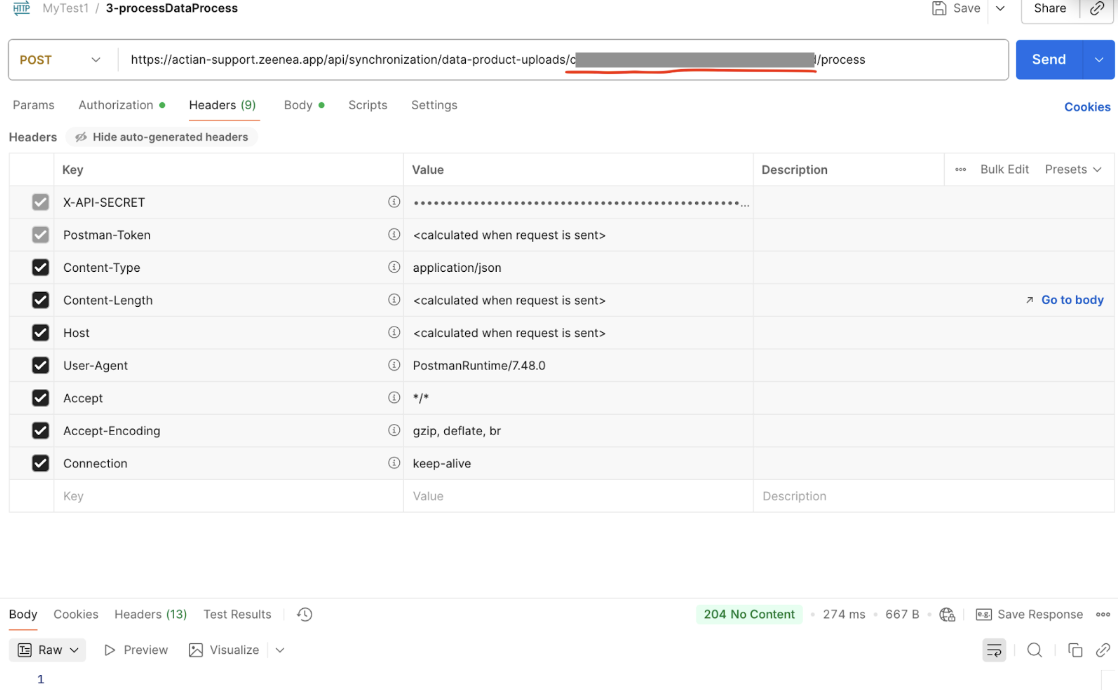Uncheck the Connection header

pyautogui.click(x=41, y=463)
